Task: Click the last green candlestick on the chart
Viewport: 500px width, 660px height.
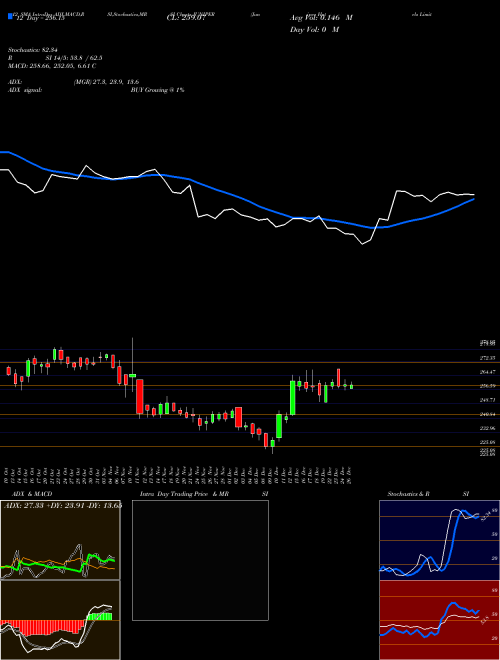Action: pos(351,386)
